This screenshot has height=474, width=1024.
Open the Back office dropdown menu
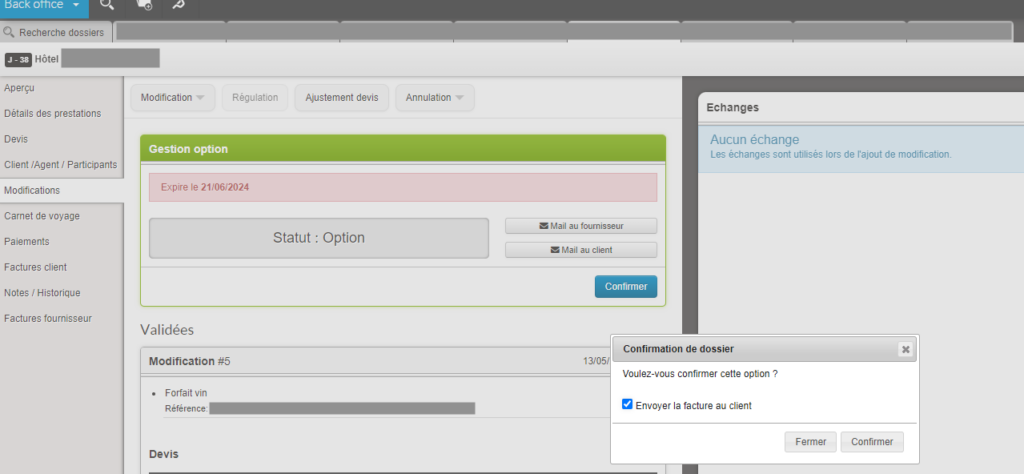[x=43, y=6]
